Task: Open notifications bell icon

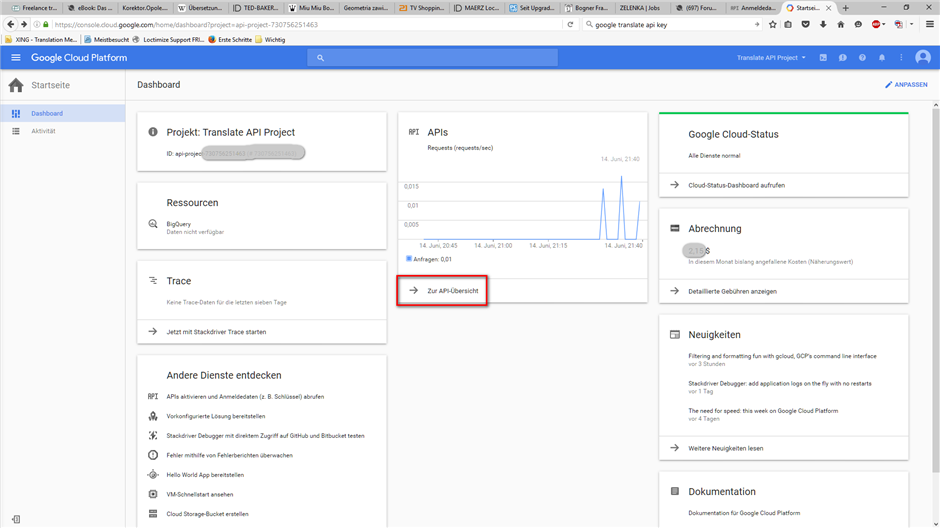Action: tap(882, 58)
